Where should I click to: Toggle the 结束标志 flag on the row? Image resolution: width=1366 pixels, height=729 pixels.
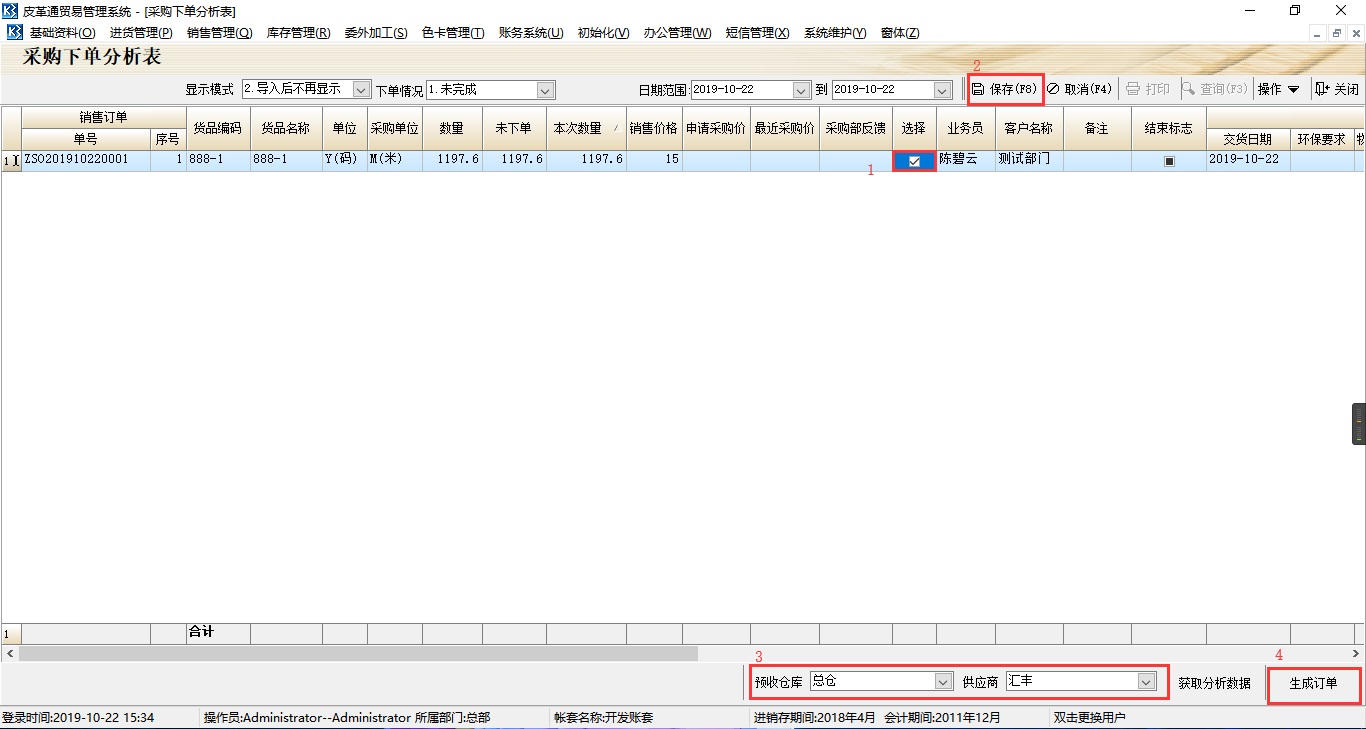[1168, 159]
